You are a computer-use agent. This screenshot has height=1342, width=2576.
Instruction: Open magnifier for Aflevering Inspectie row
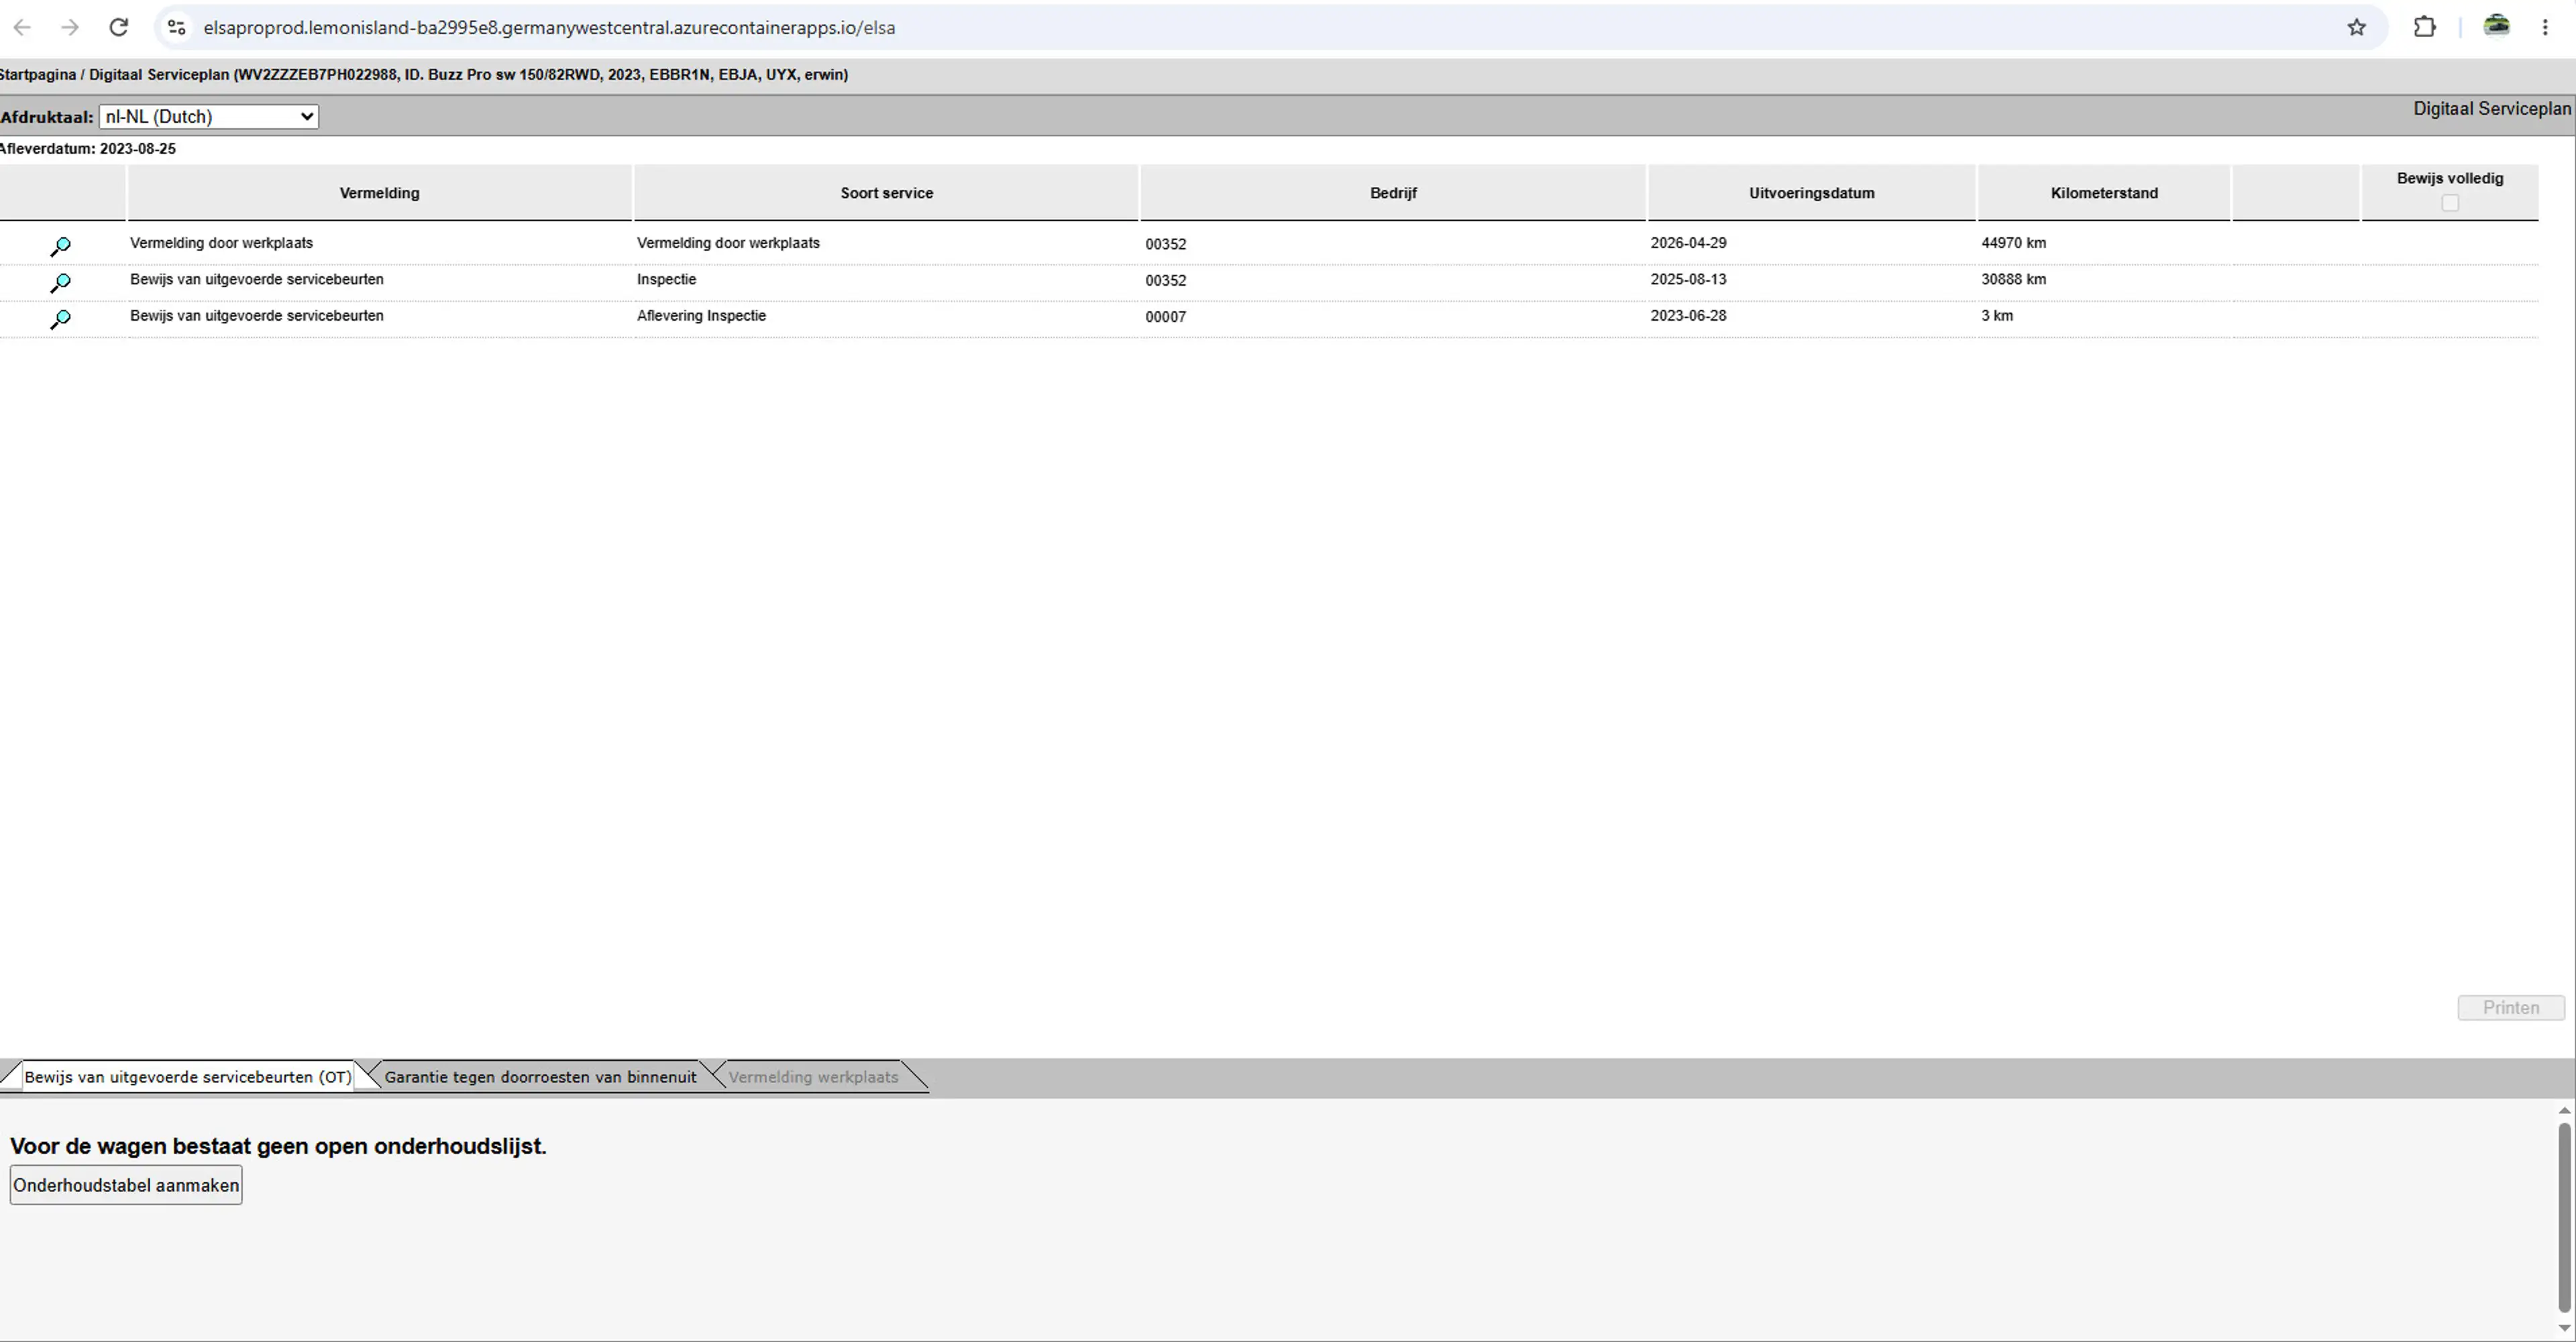(60, 319)
